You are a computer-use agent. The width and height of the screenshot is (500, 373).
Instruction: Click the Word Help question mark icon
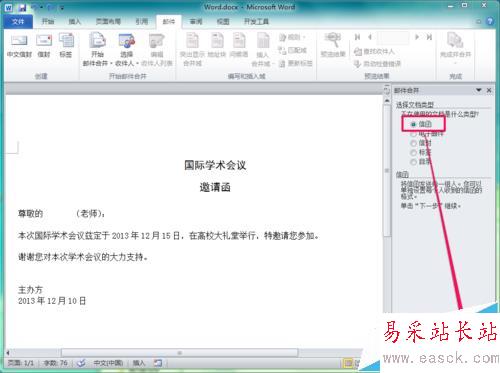pyautogui.click(x=490, y=22)
